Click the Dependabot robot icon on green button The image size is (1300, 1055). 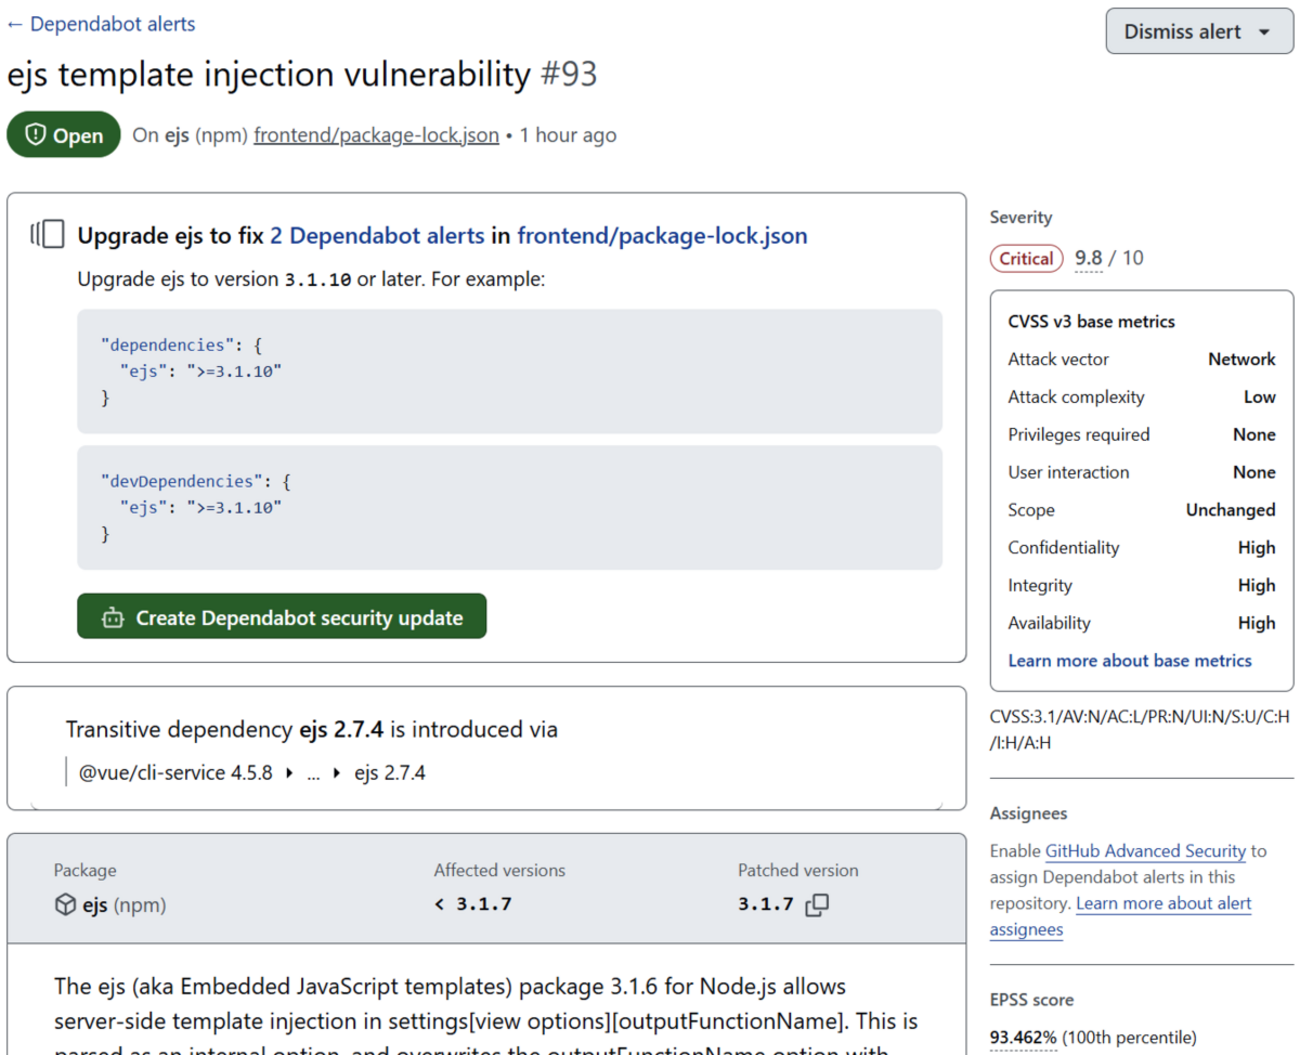pyautogui.click(x=113, y=618)
